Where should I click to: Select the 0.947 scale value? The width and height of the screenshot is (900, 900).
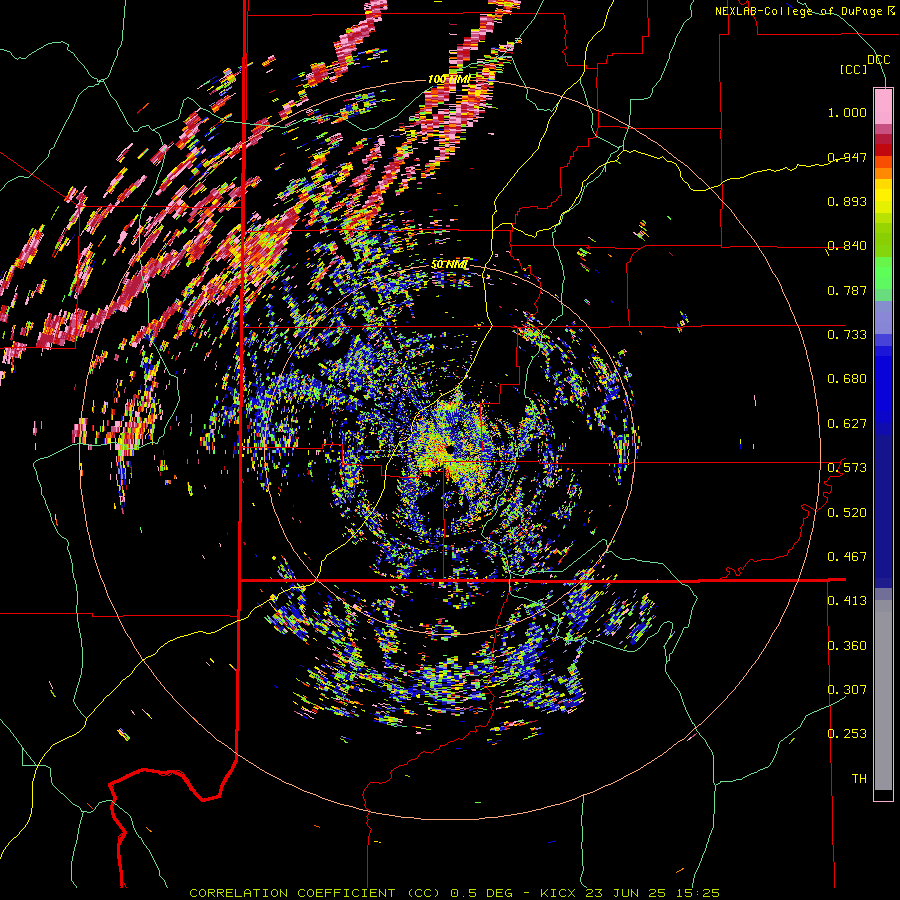tap(847, 157)
